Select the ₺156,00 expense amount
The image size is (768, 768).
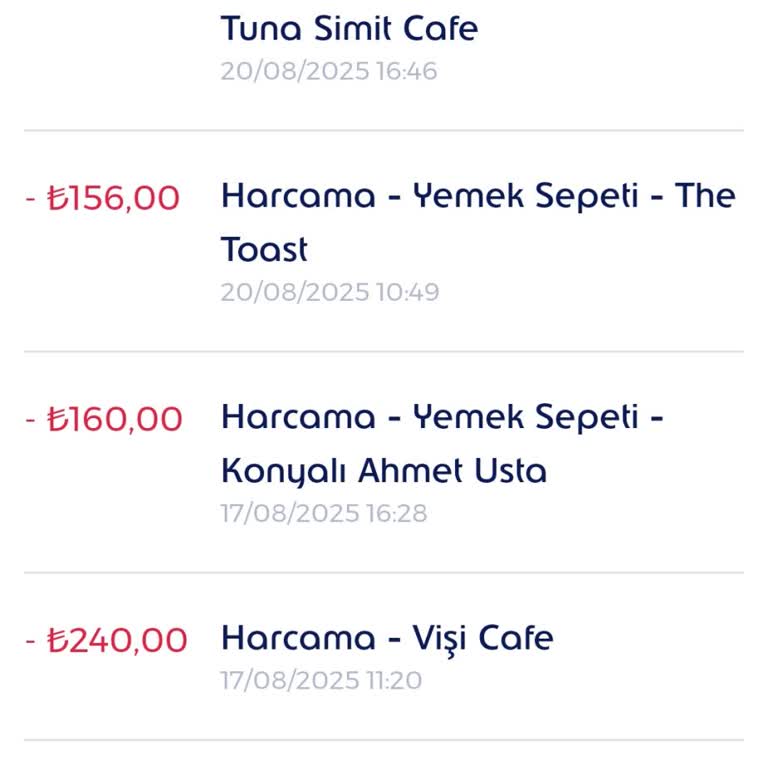(x=103, y=198)
